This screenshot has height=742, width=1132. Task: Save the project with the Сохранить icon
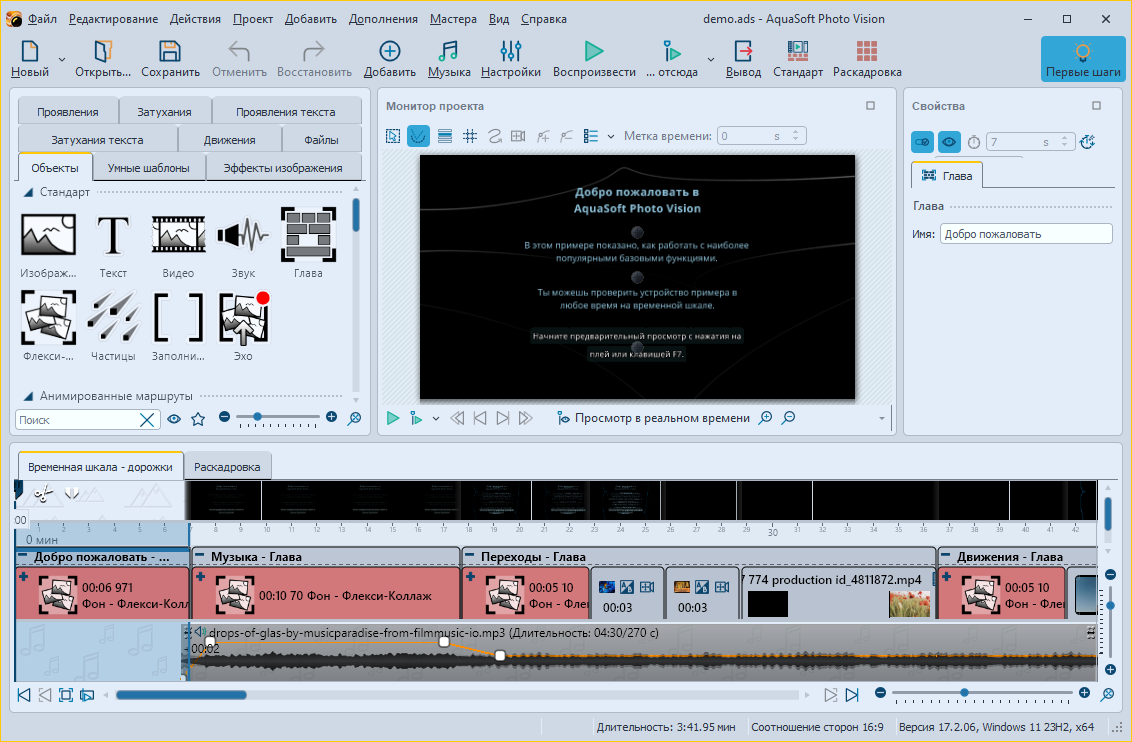point(170,58)
